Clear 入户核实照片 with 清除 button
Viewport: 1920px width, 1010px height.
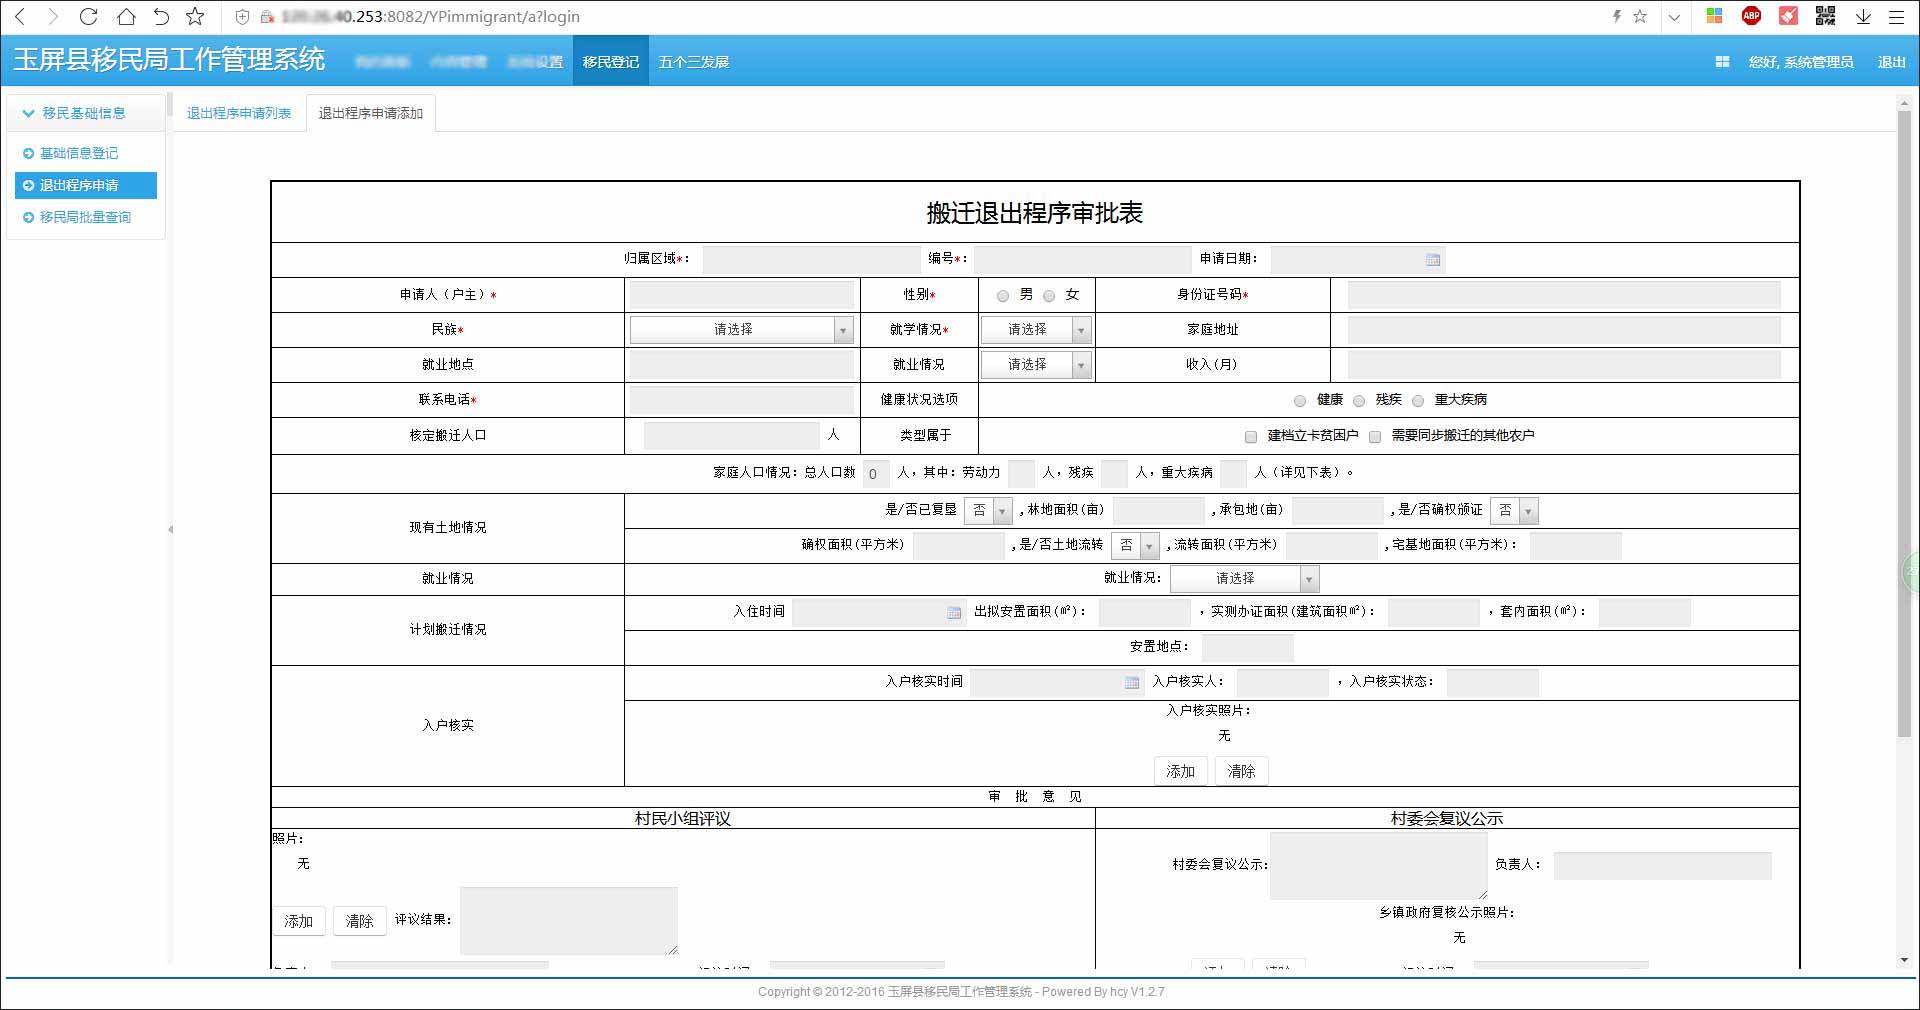coord(1242,771)
